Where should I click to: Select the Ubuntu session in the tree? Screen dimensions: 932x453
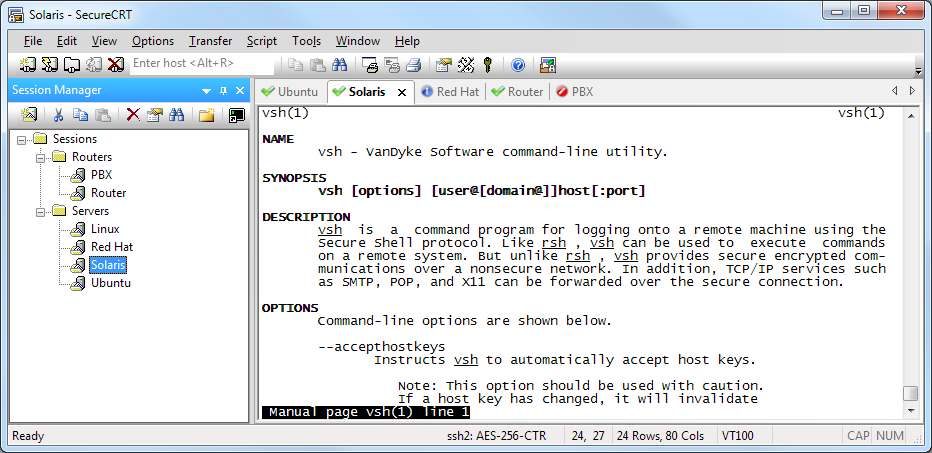[111, 283]
